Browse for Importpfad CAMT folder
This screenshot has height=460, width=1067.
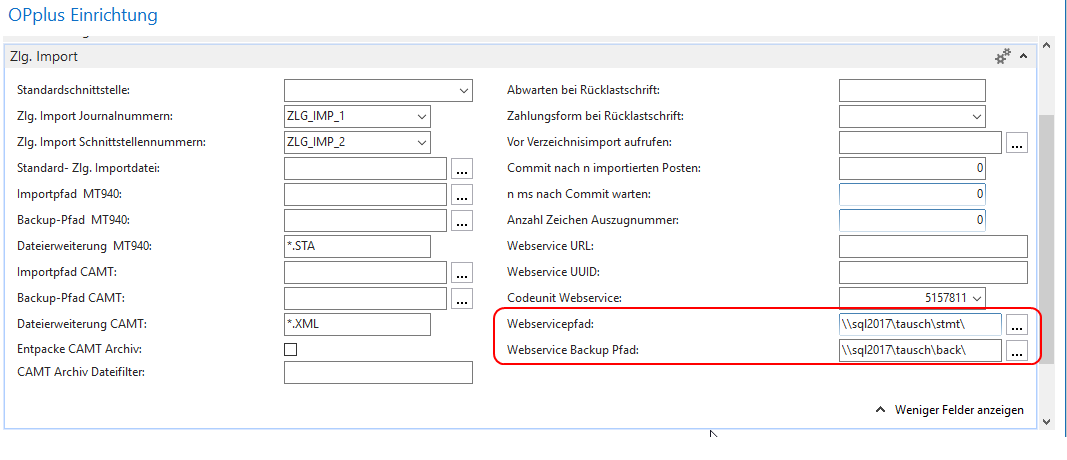coord(462,272)
